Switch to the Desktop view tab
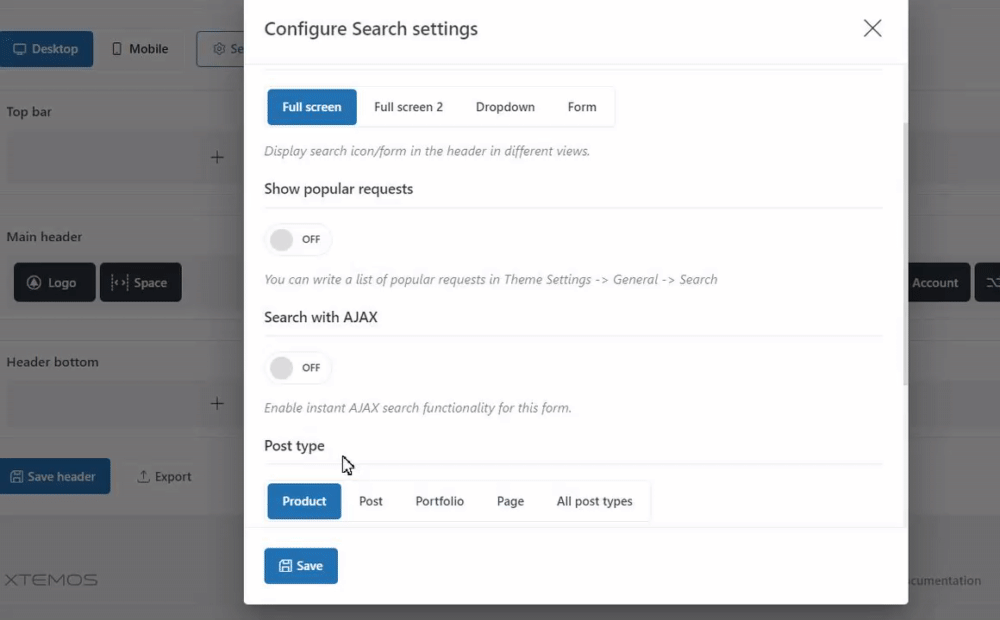This screenshot has height=620, width=1000. click(45, 49)
